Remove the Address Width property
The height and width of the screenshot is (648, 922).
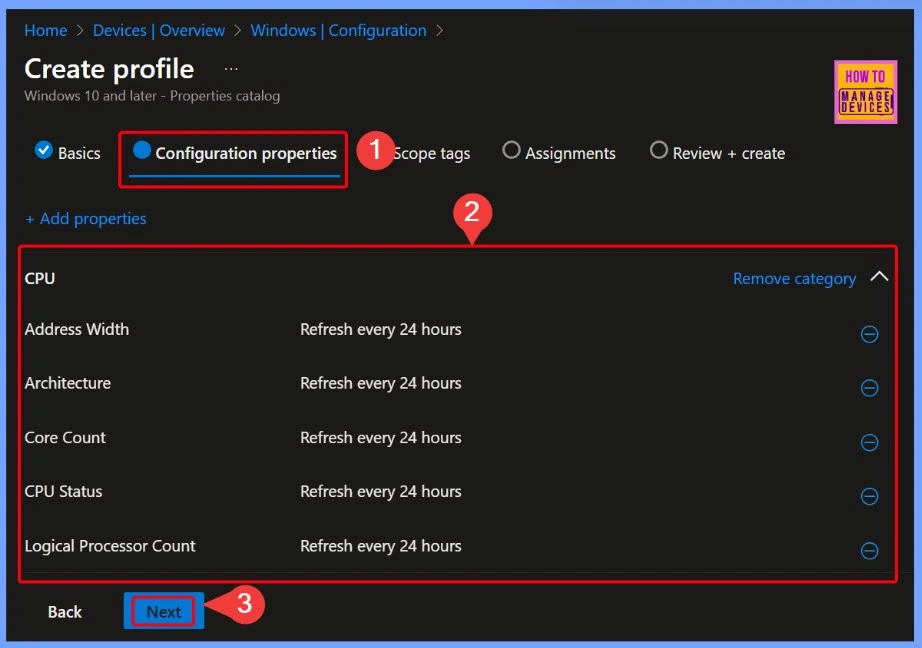(x=869, y=334)
